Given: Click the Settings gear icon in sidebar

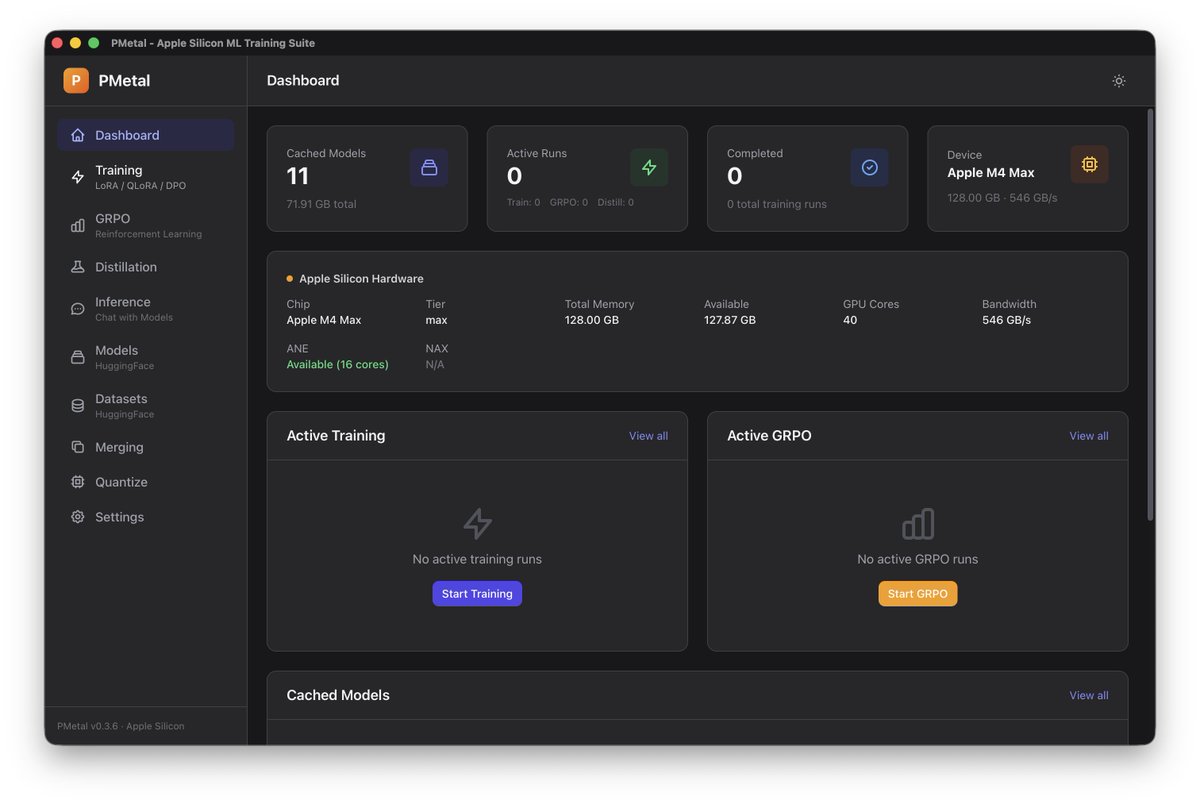Looking at the screenshot, I should (78, 517).
